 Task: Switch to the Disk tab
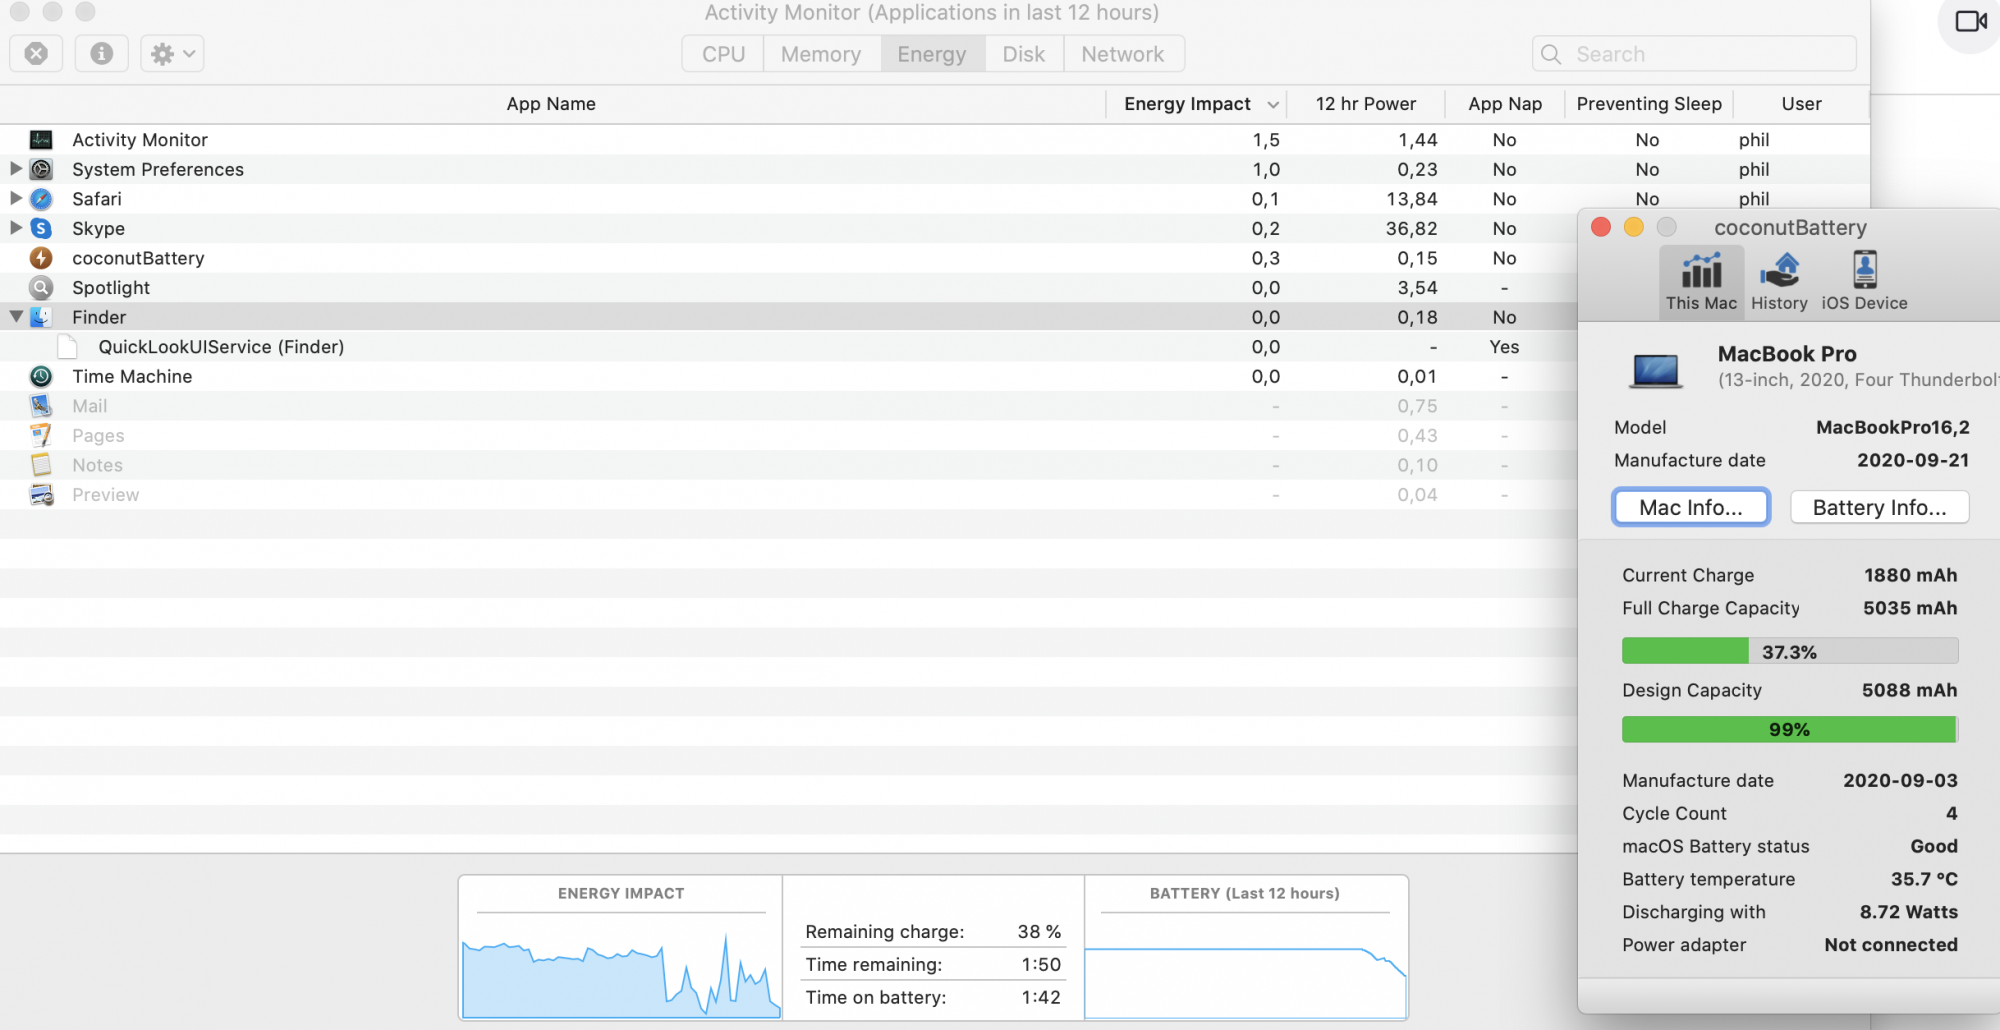point(1024,54)
